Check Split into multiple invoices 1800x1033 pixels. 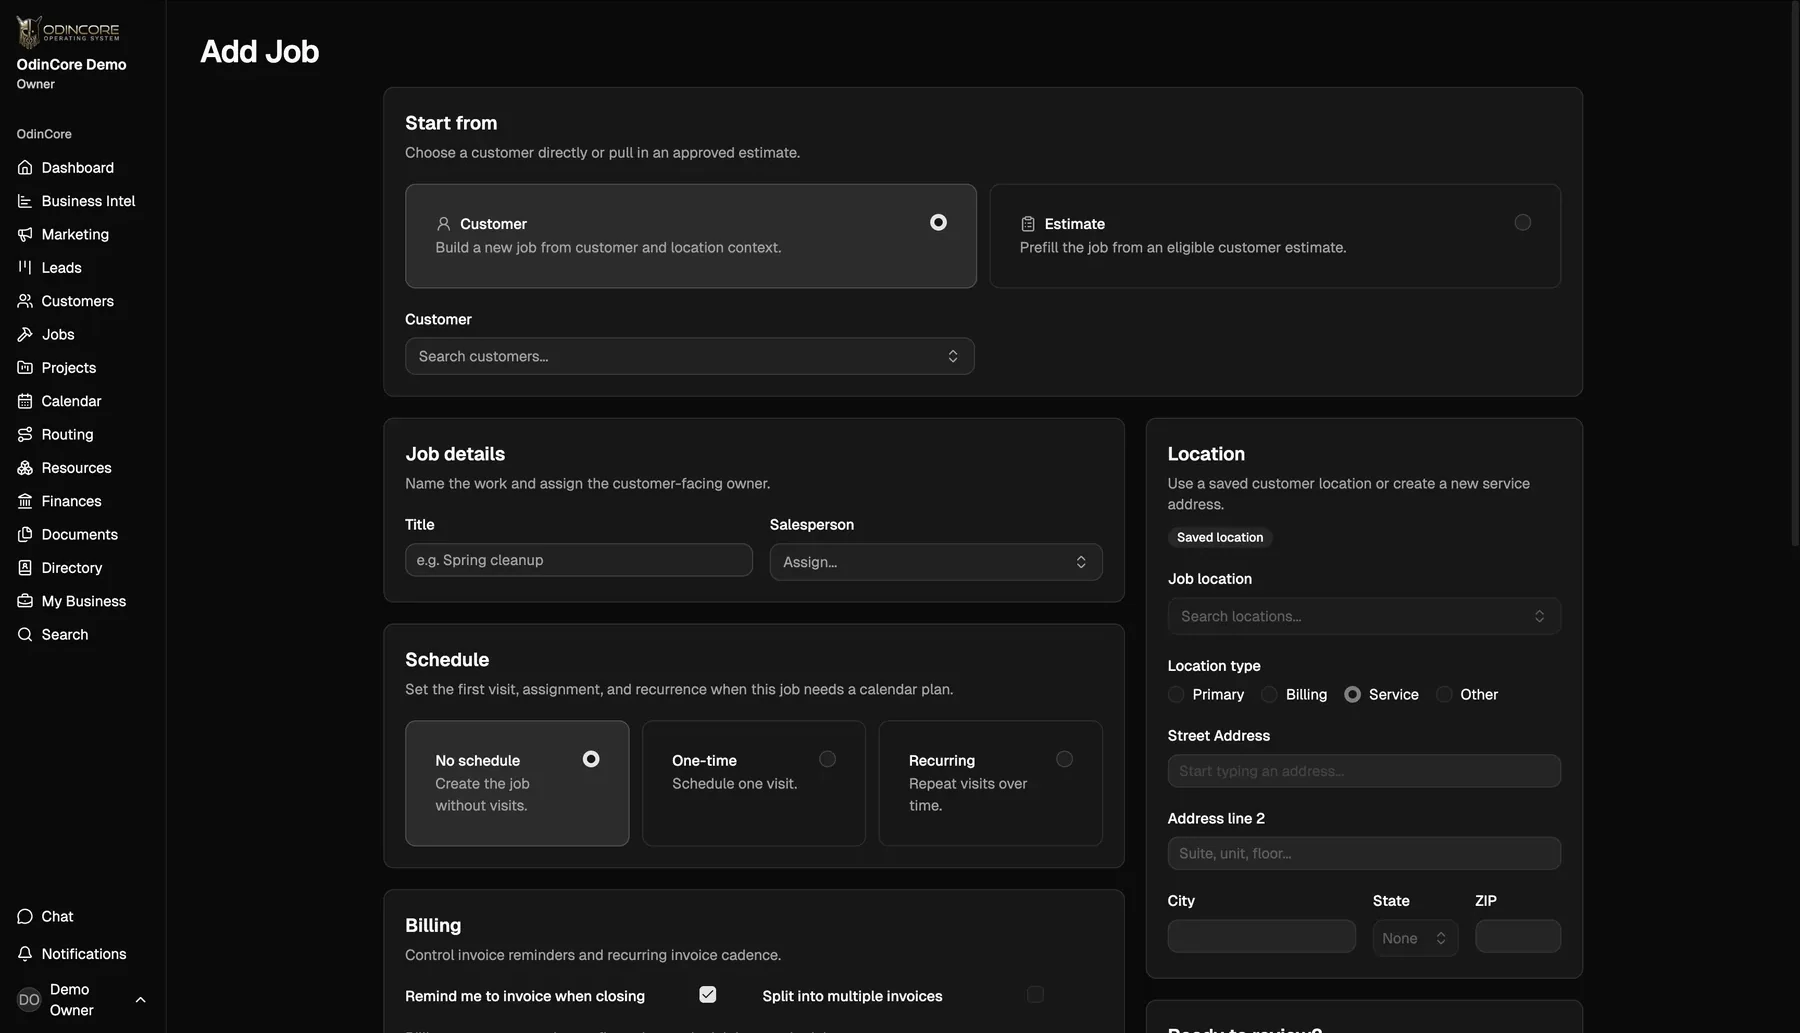[x=1035, y=994]
